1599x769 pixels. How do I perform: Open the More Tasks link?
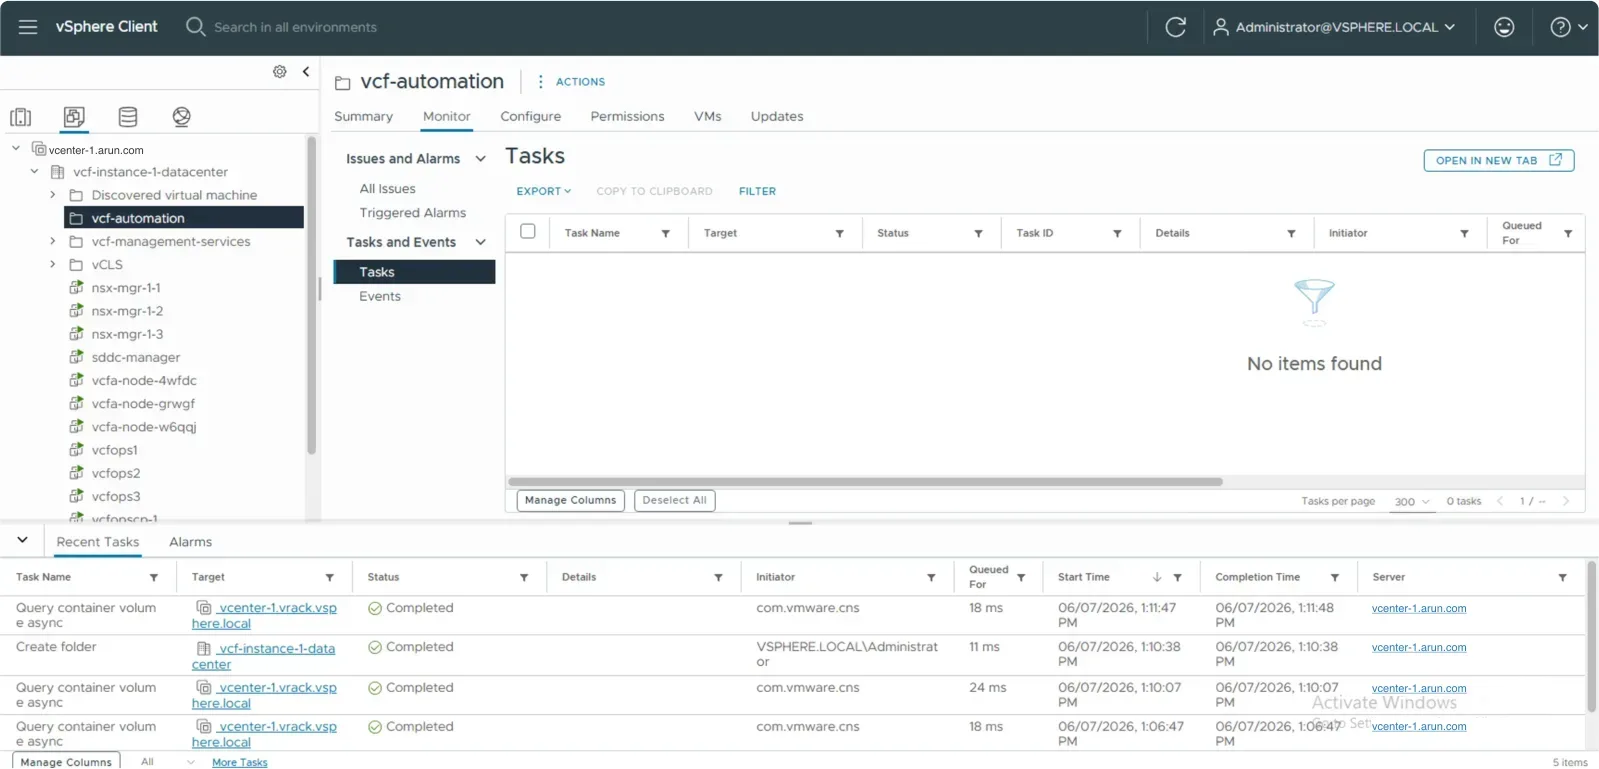(x=240, y=762)
